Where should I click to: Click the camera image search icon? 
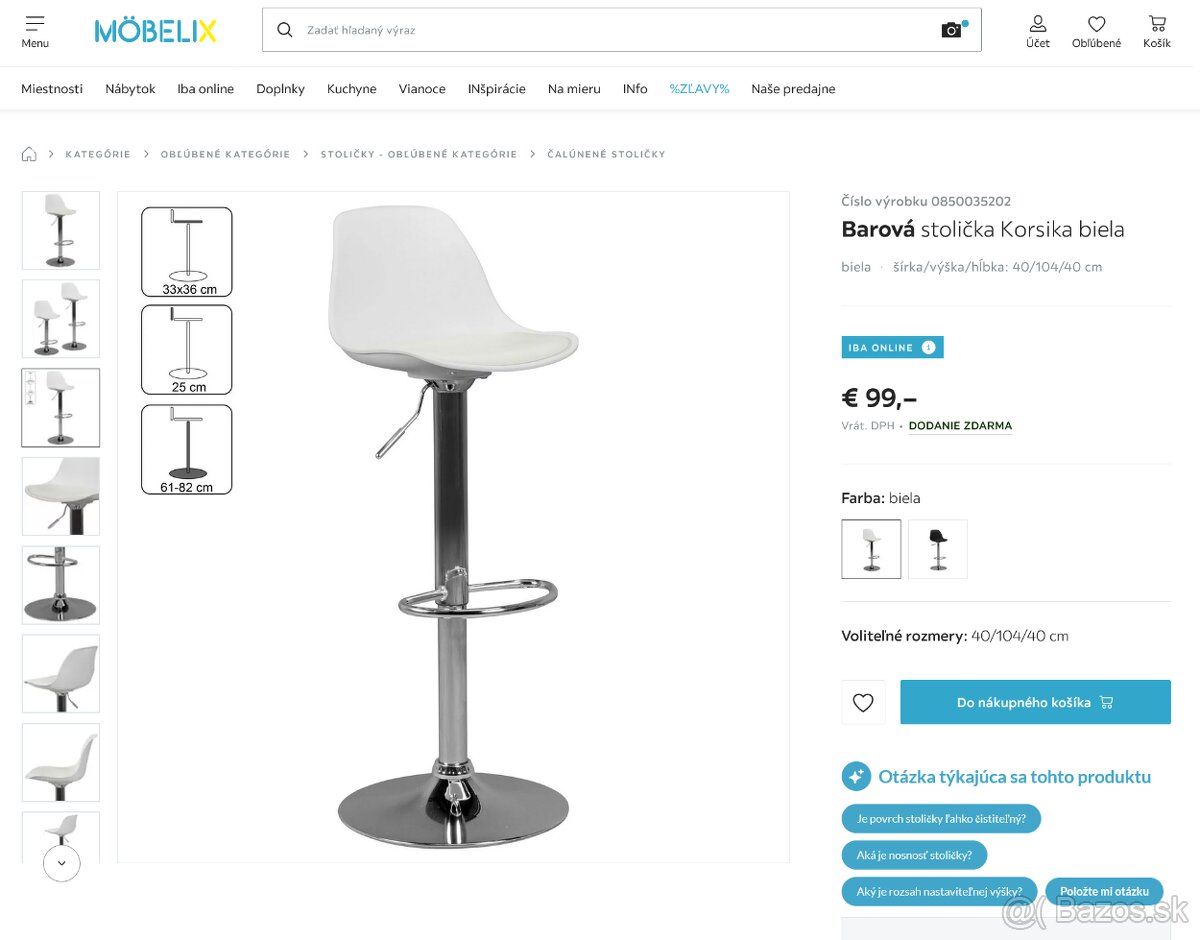pos(952,30)
